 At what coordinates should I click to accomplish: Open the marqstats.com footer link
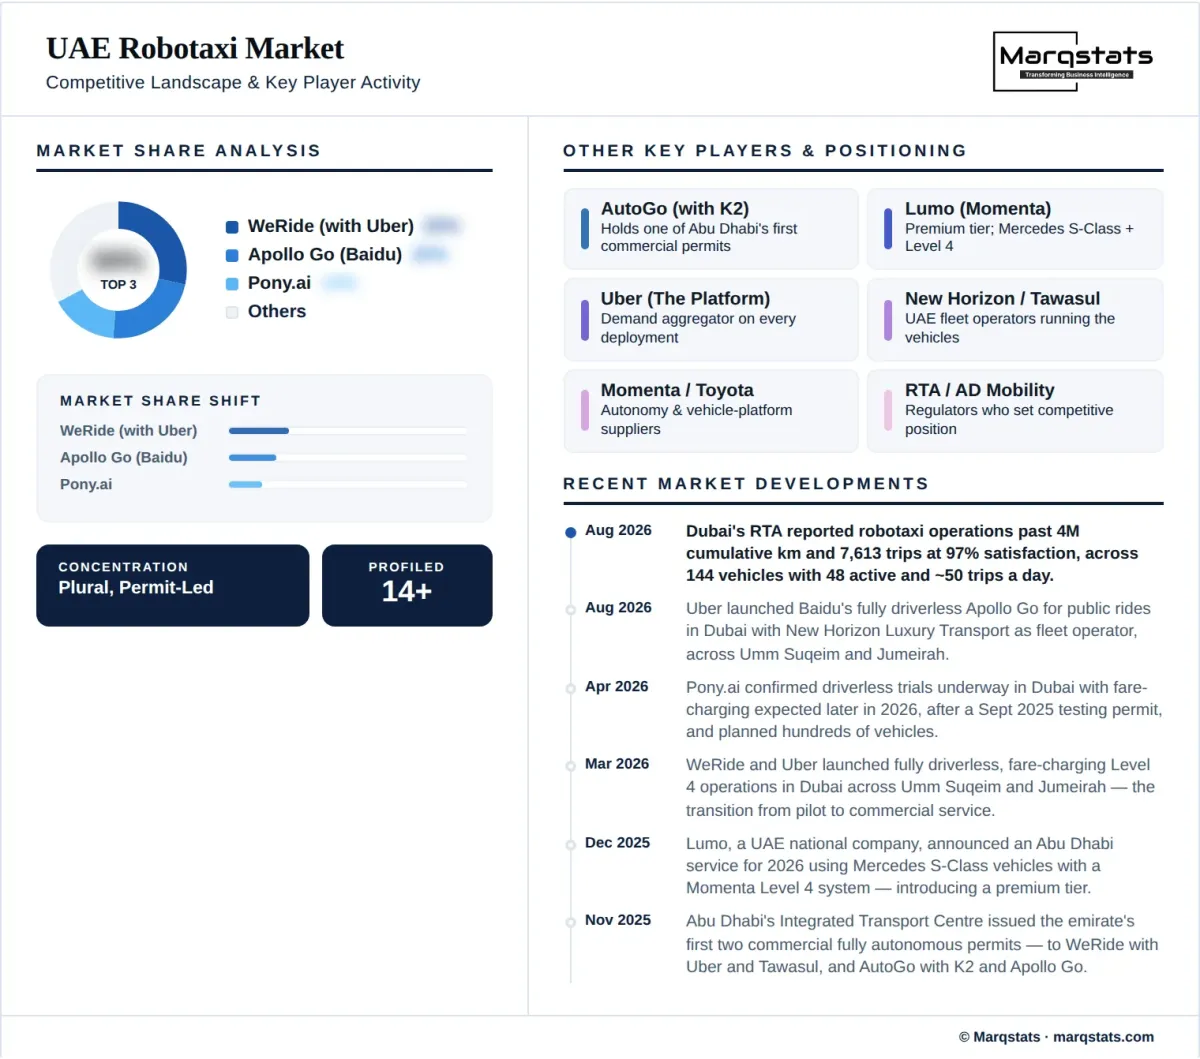pos(1103,1037)
